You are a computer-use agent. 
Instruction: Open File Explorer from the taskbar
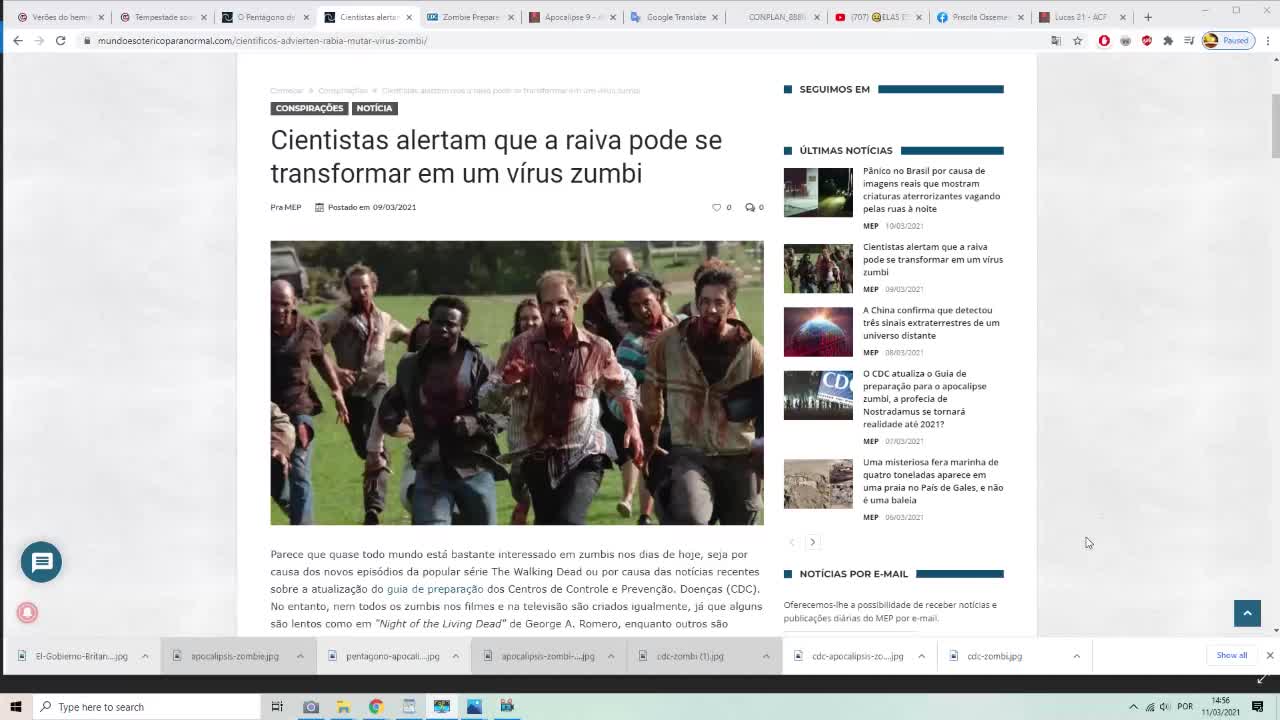click(x=343, y=707)
